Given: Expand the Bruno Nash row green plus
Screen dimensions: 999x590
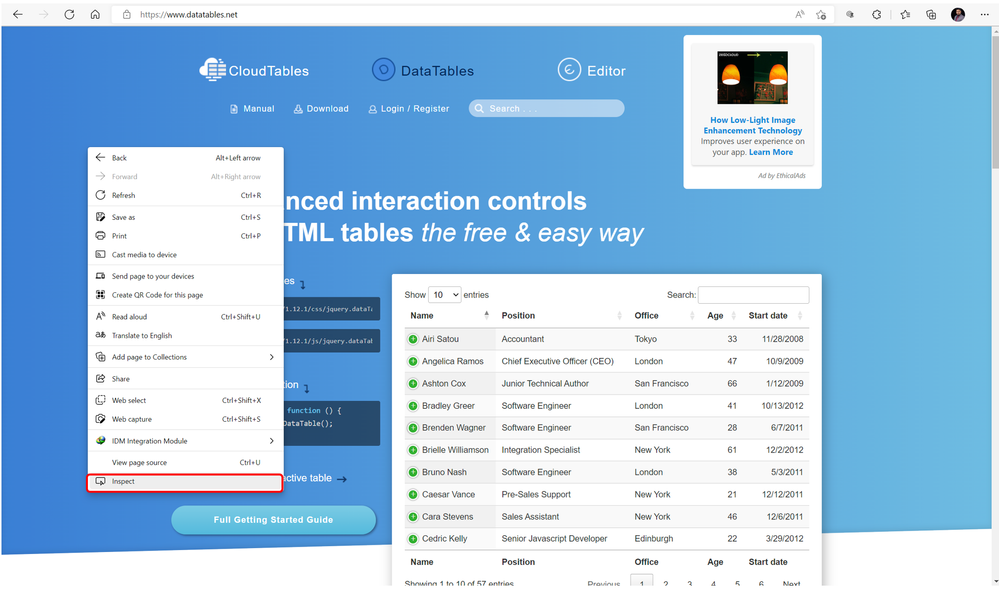Looking at the screenshot, I should 413,472.
